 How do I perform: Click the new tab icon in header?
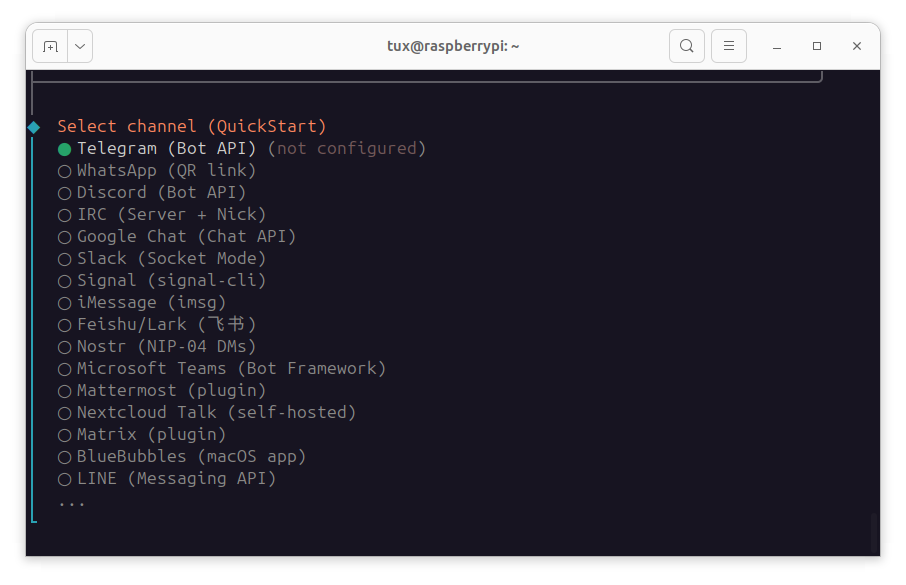click(x=50, y=46)
